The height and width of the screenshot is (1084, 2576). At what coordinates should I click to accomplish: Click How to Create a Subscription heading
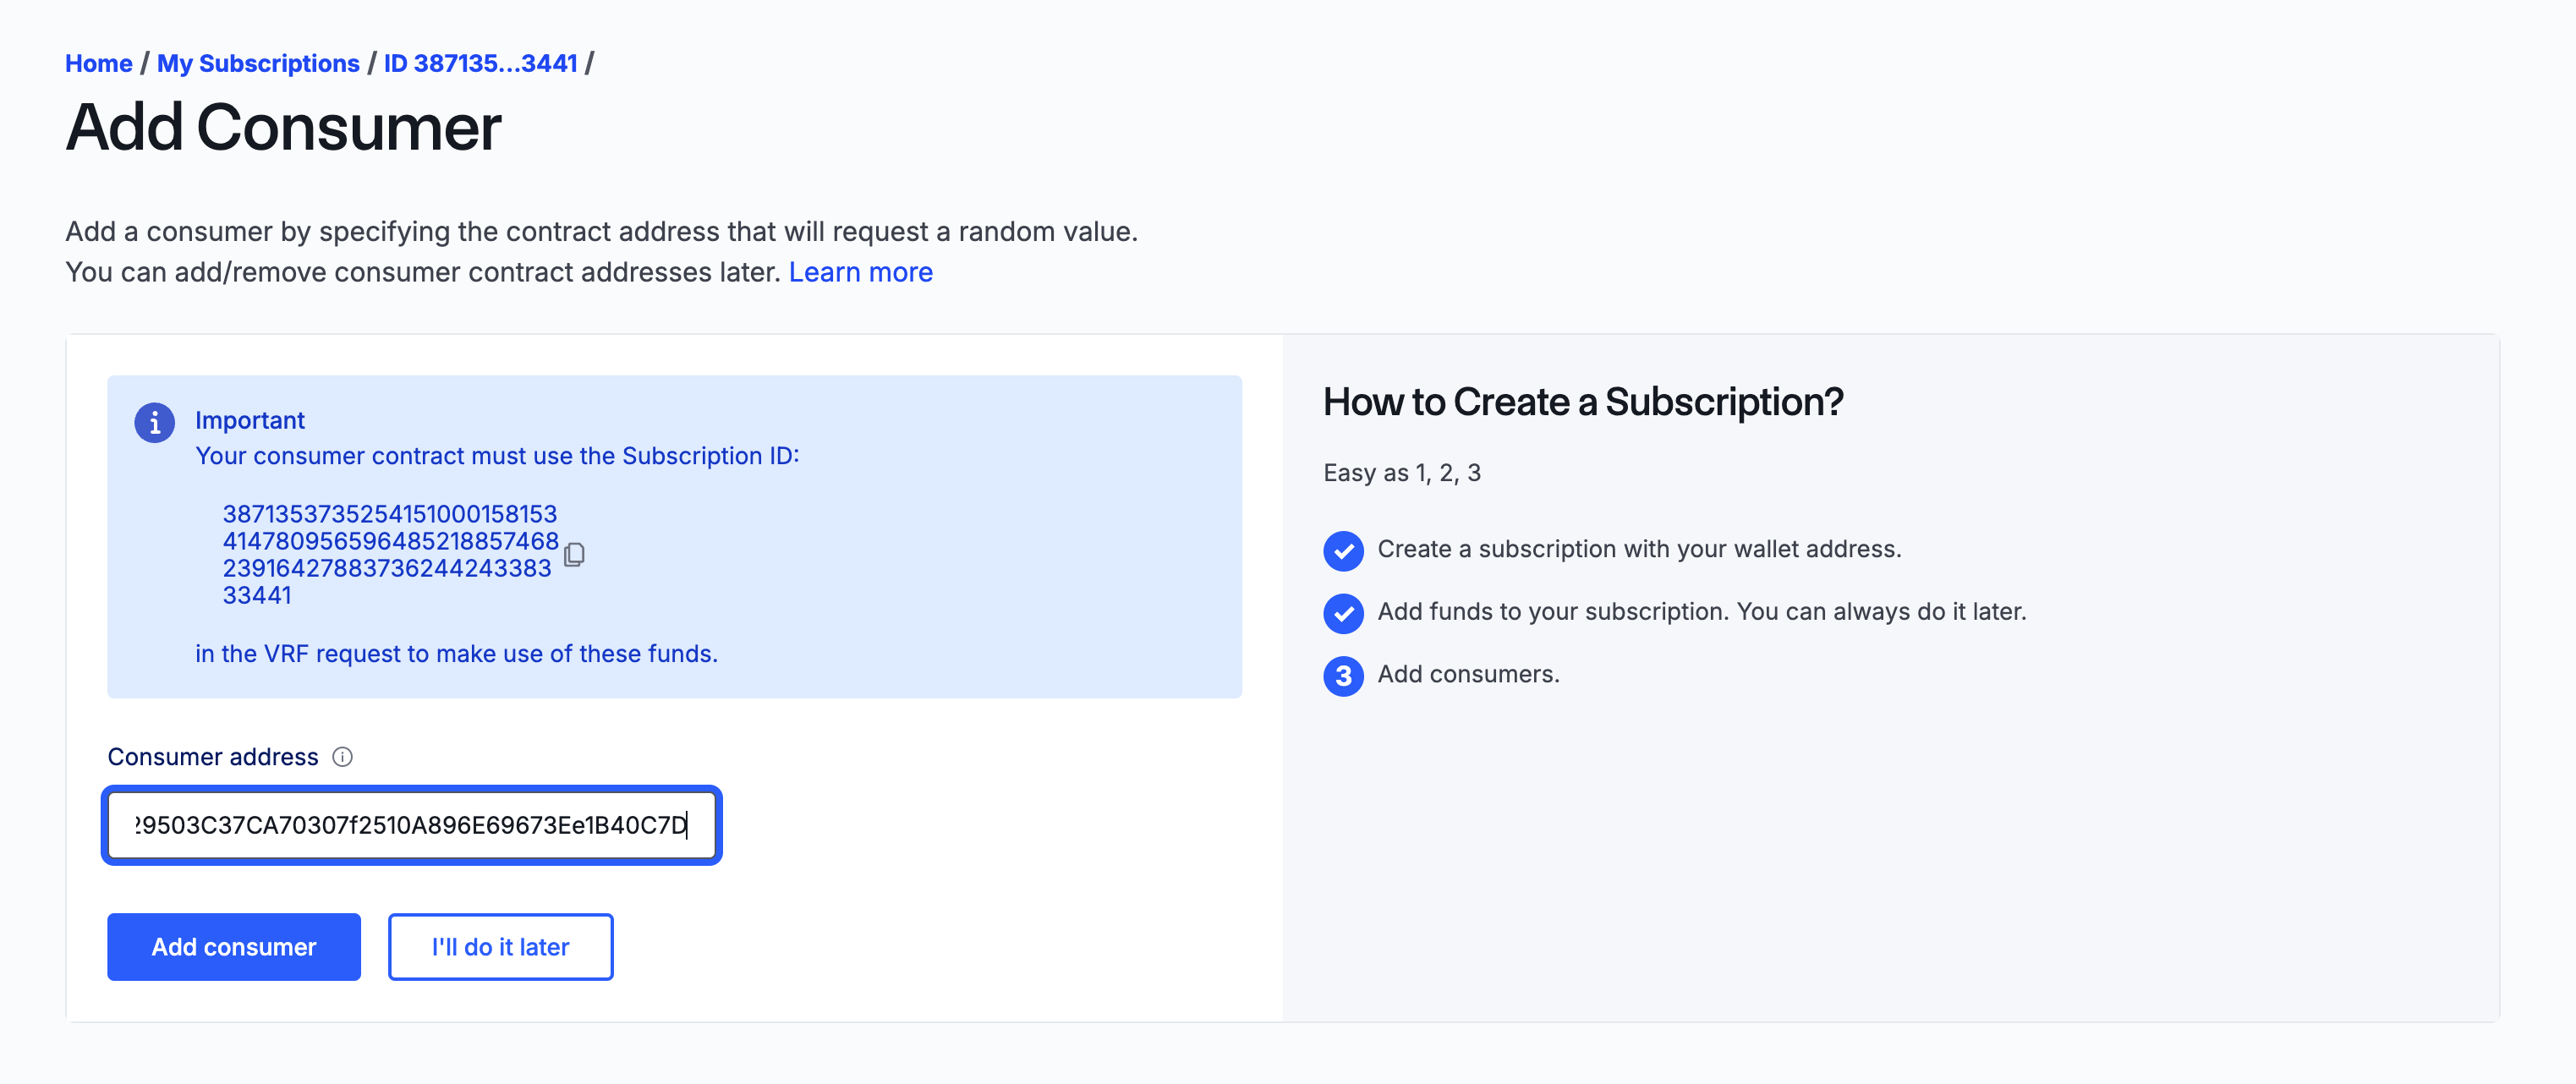(x=1582, y=402)
